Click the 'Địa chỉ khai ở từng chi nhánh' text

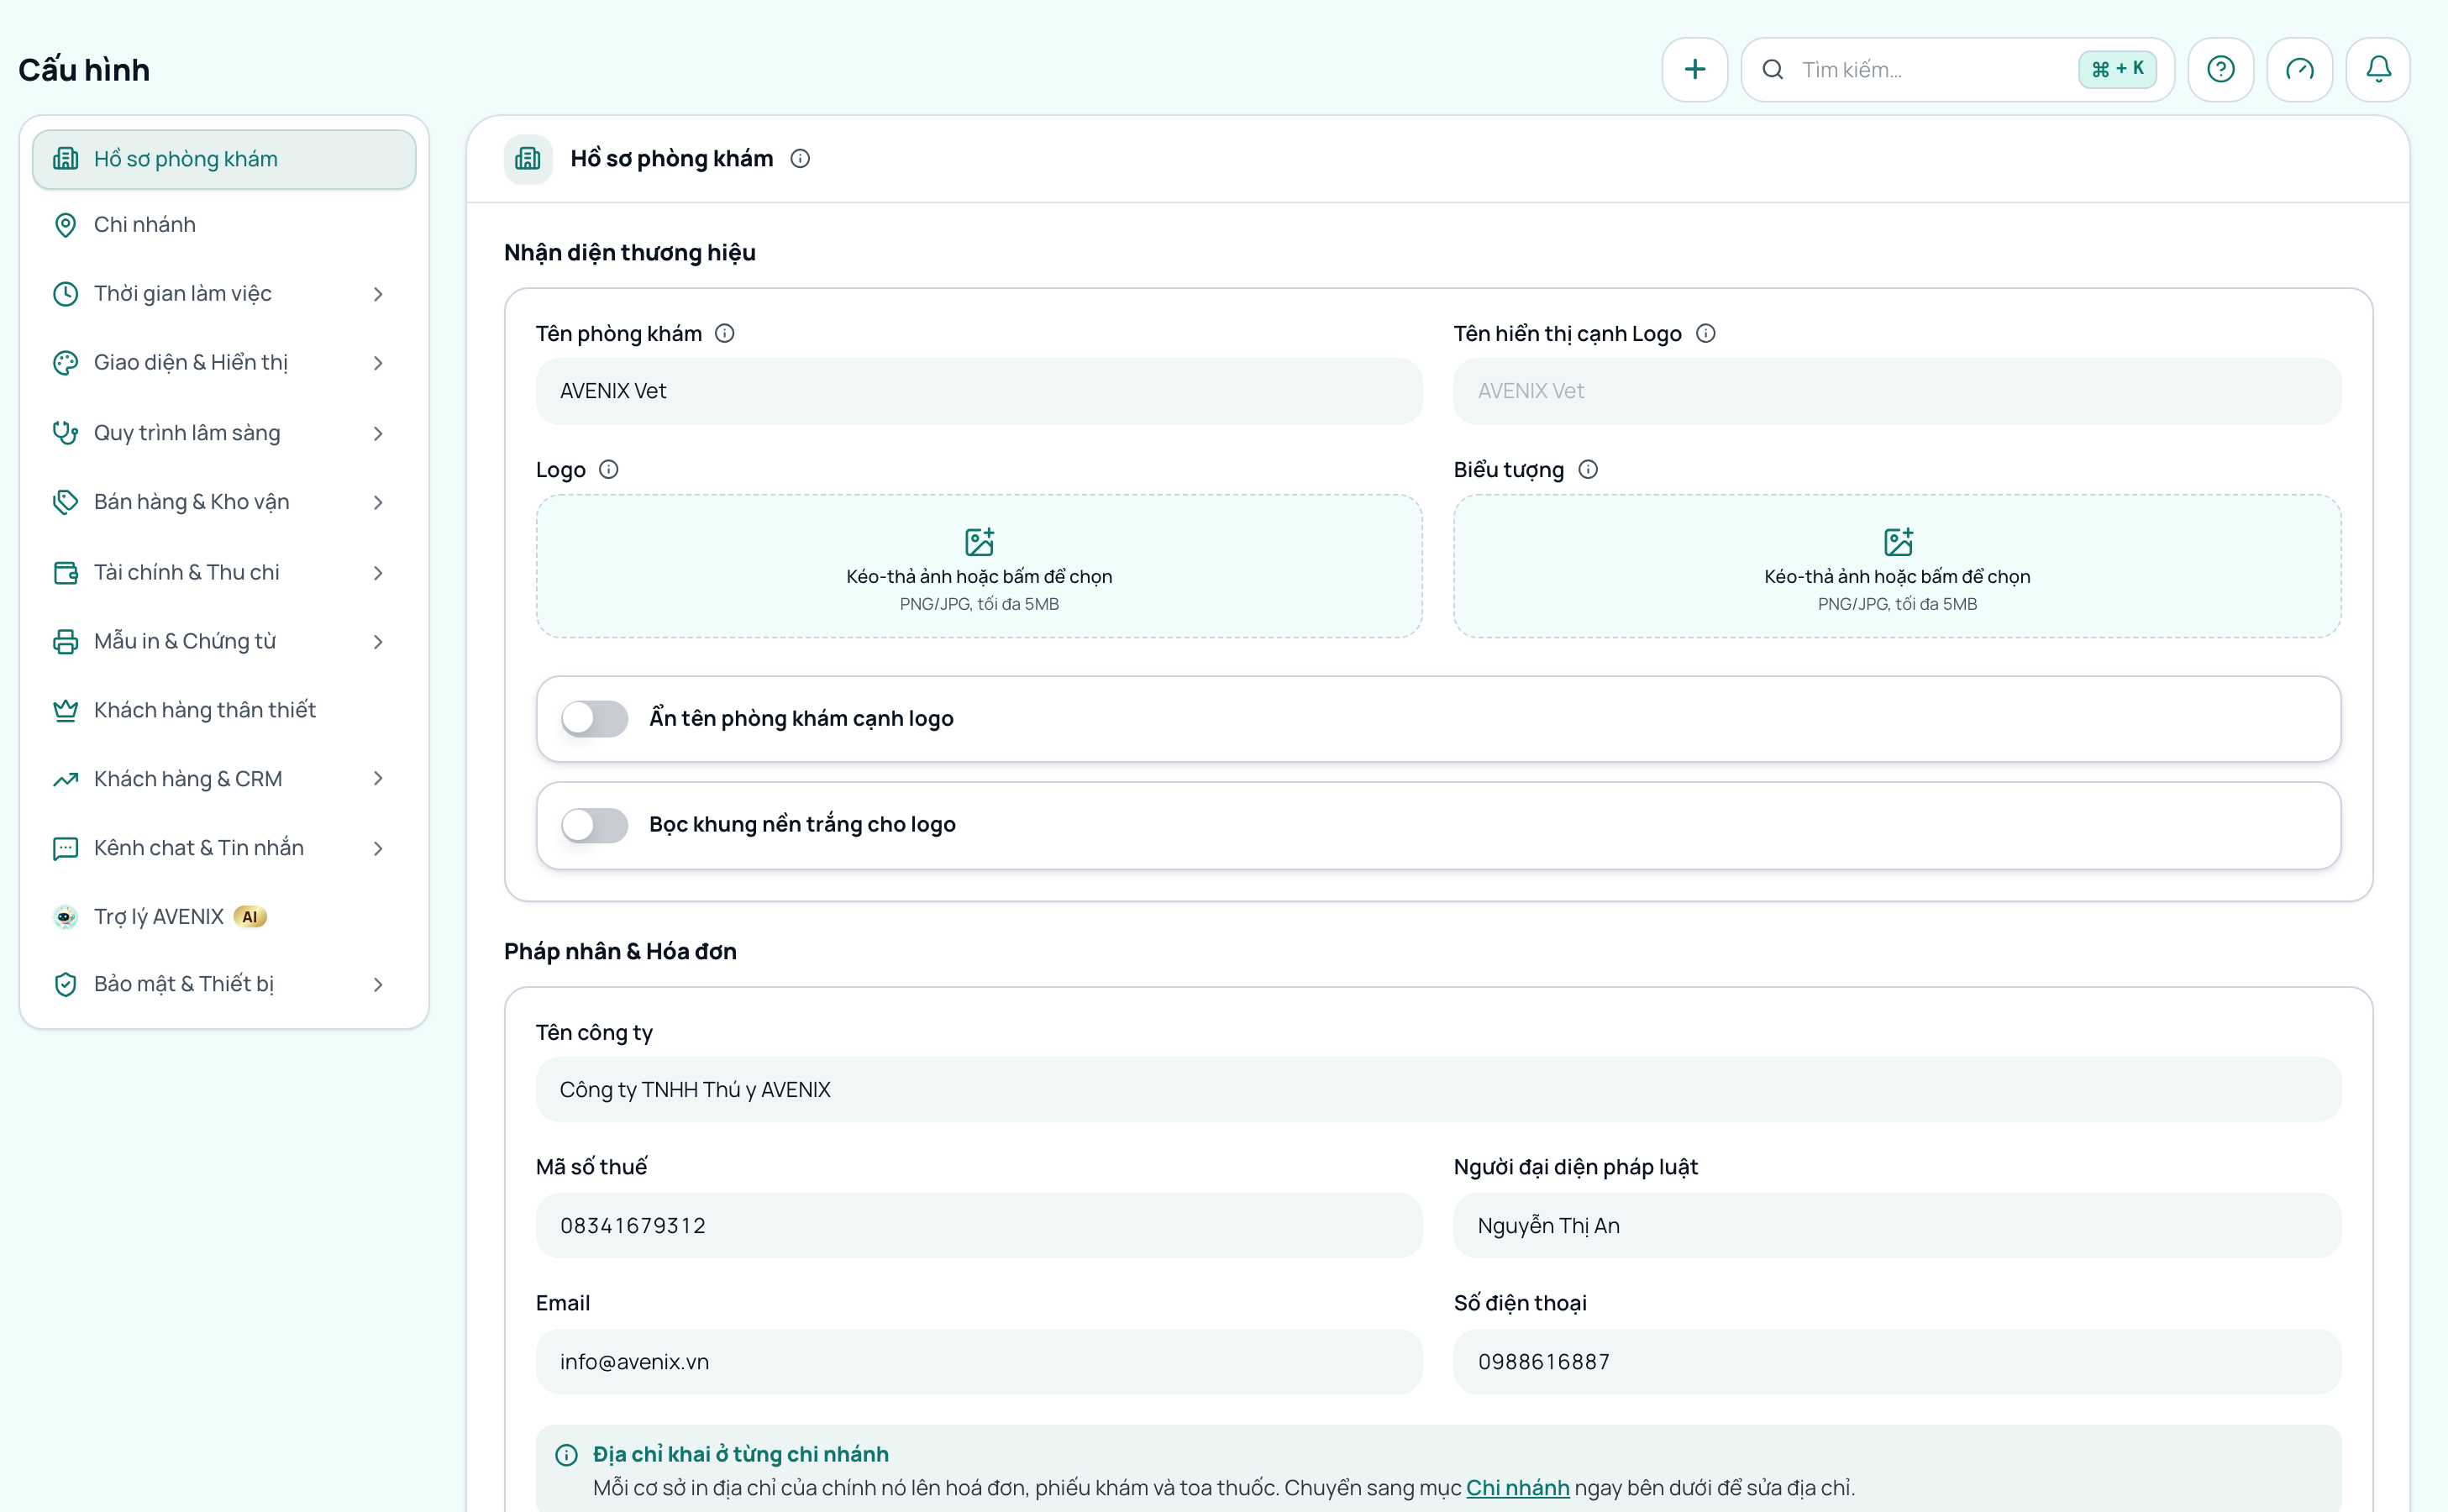(x=741, y=1455)
